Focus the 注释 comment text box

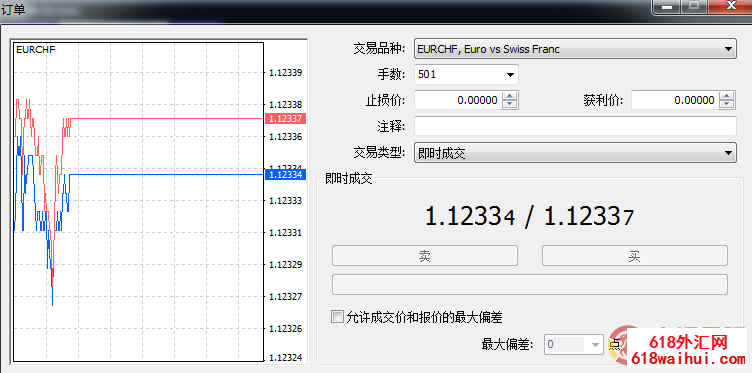pyautogui.click(x=575, y=126)
